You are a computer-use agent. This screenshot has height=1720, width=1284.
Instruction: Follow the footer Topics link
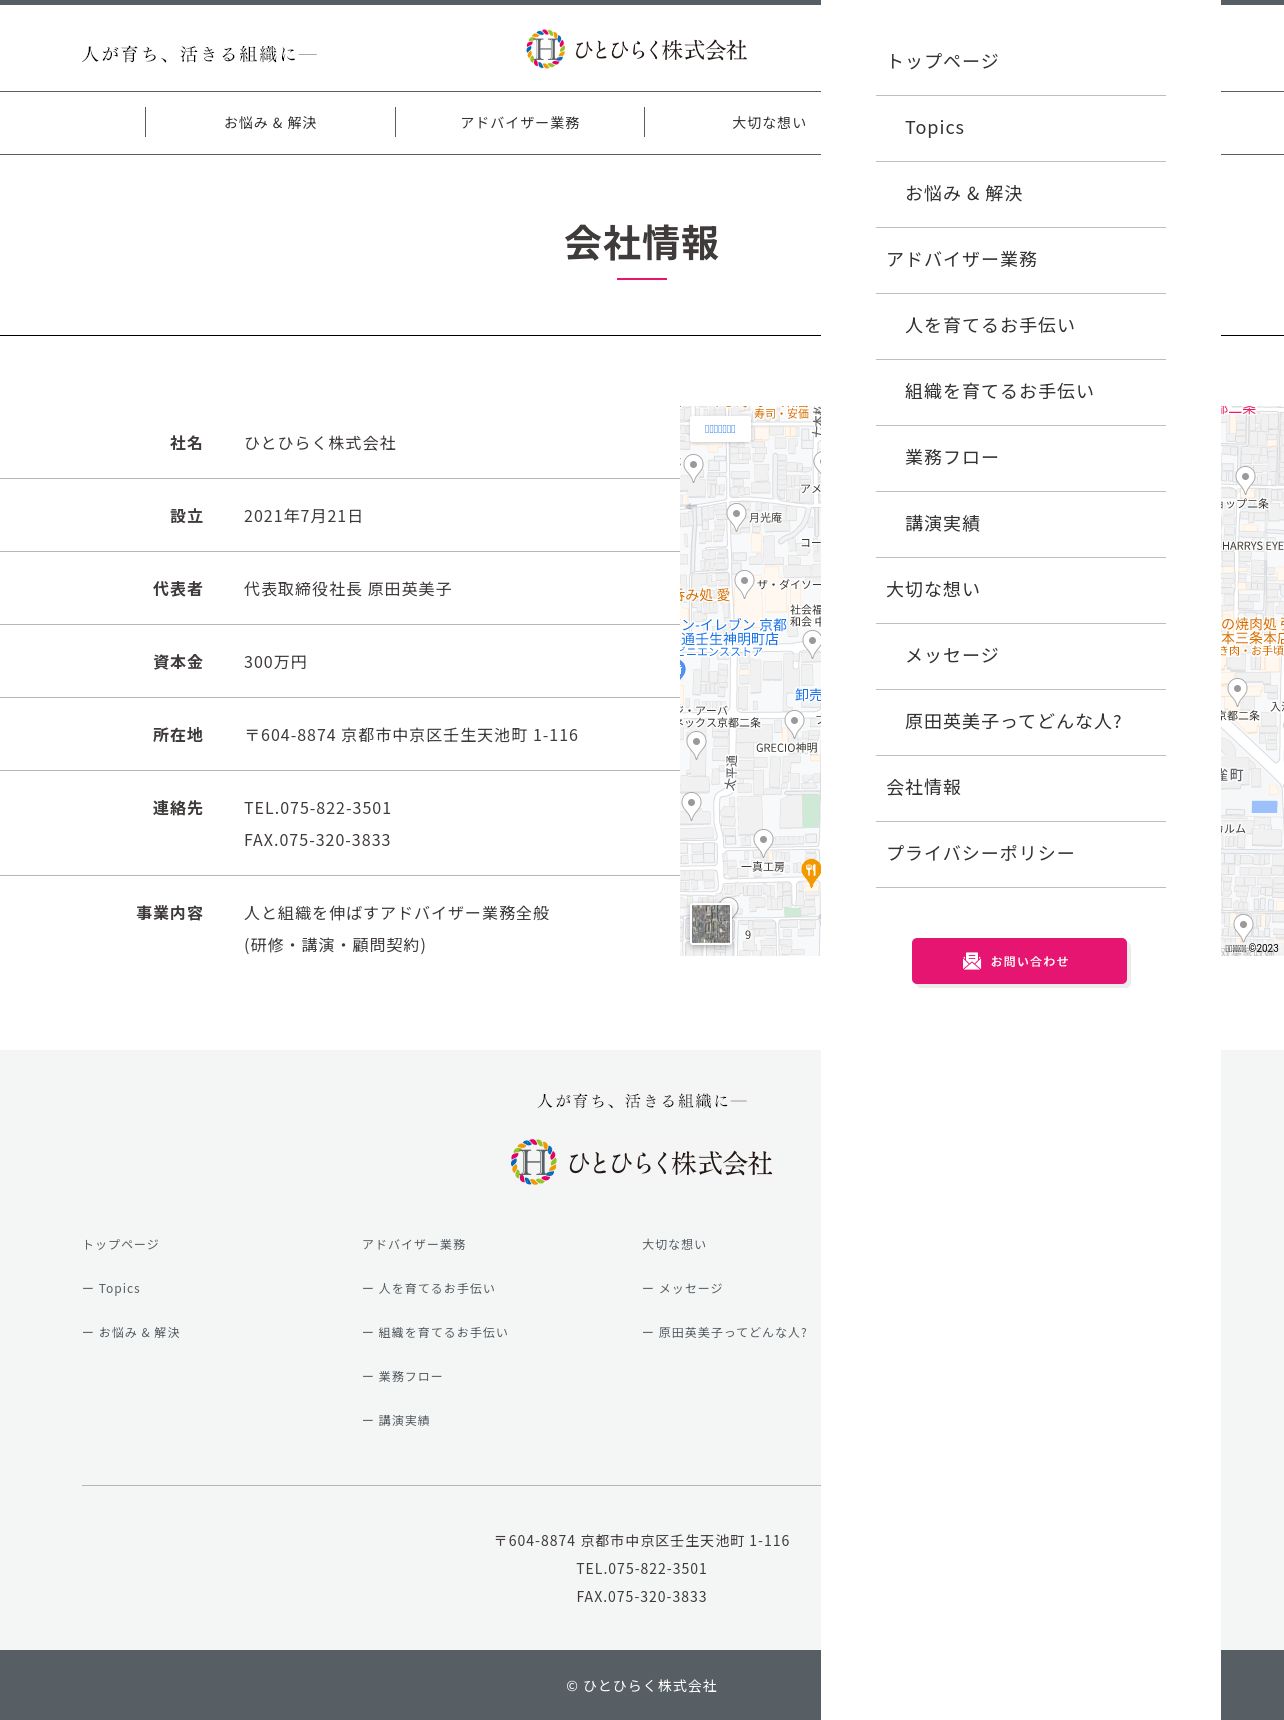(111, 1288)
